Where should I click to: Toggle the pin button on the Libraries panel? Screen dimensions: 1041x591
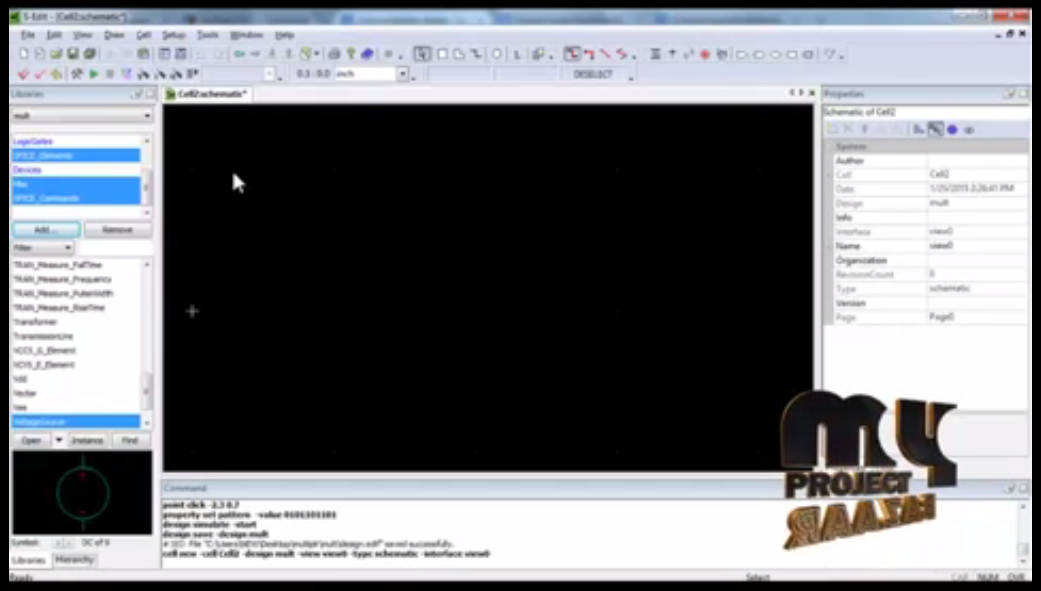137,94
